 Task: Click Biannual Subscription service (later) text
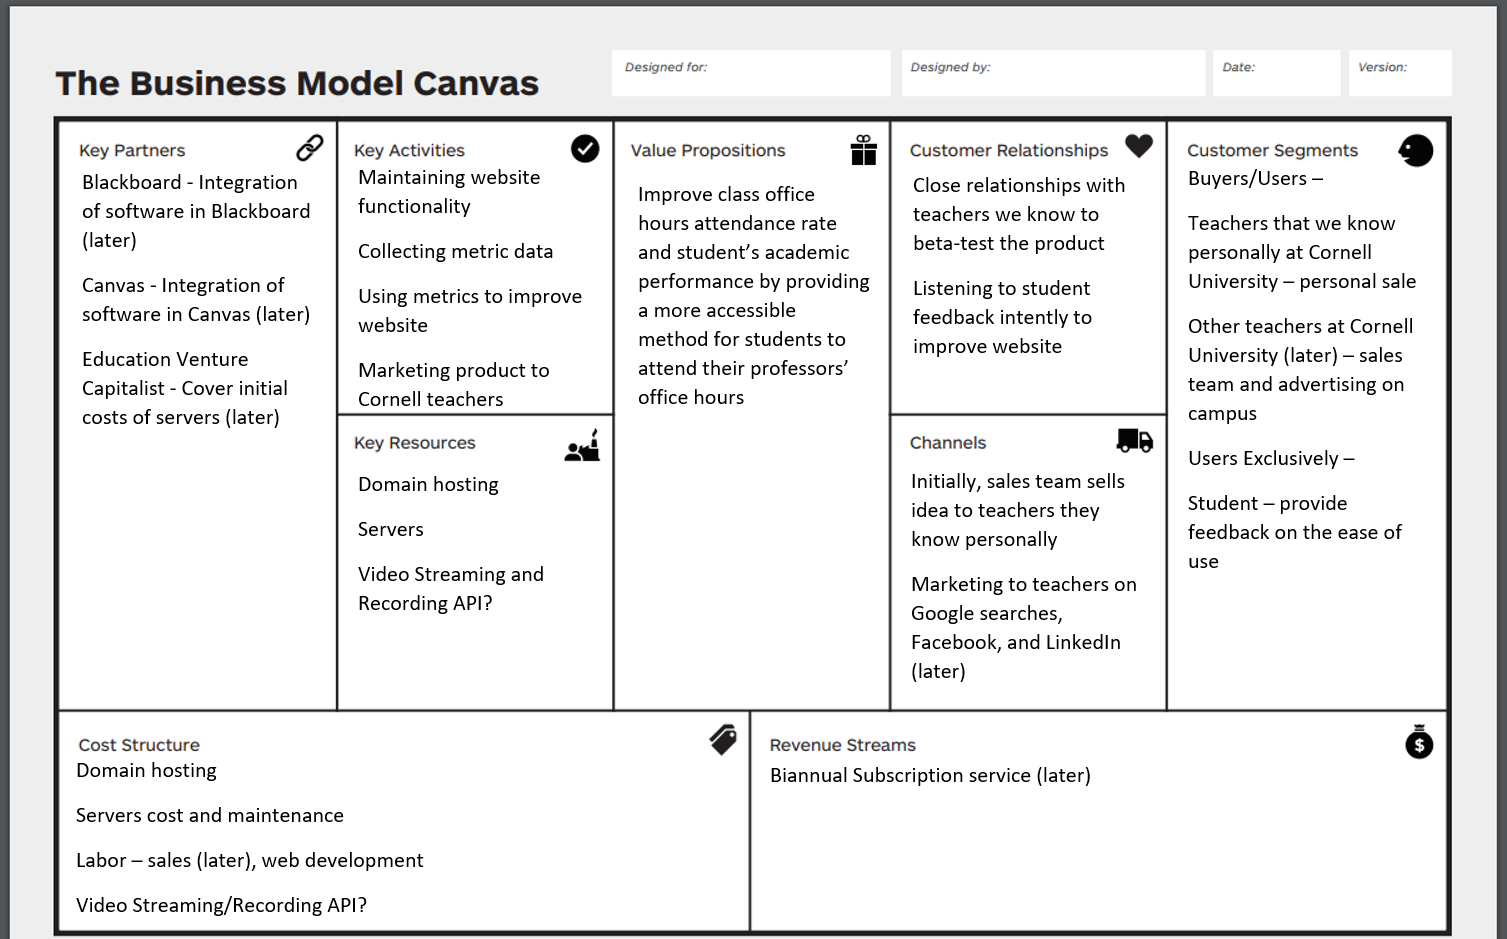[930, 776]
